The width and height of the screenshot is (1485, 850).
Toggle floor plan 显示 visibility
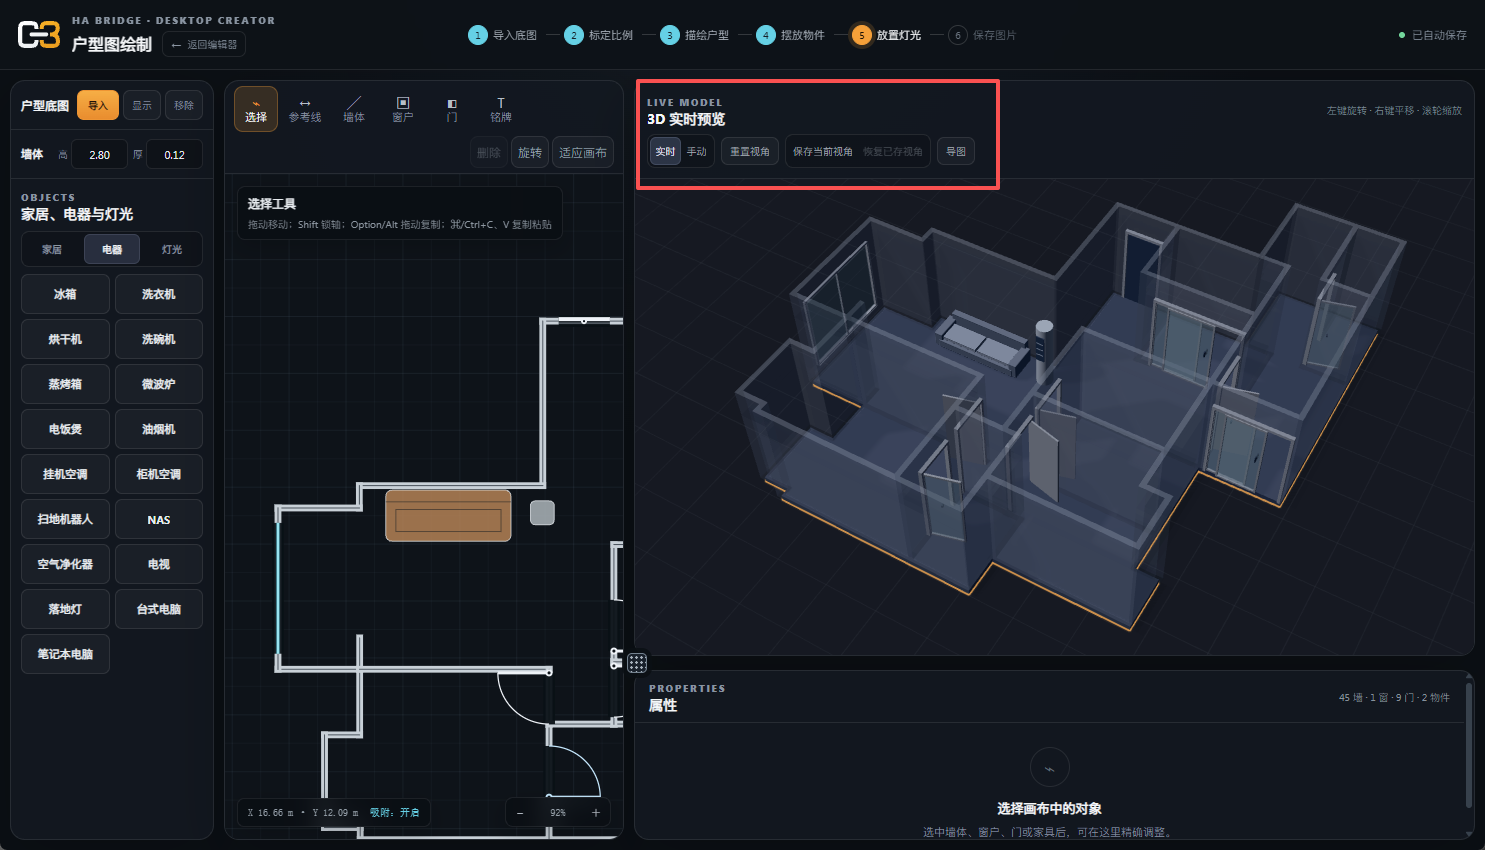(x=142, y=105)
